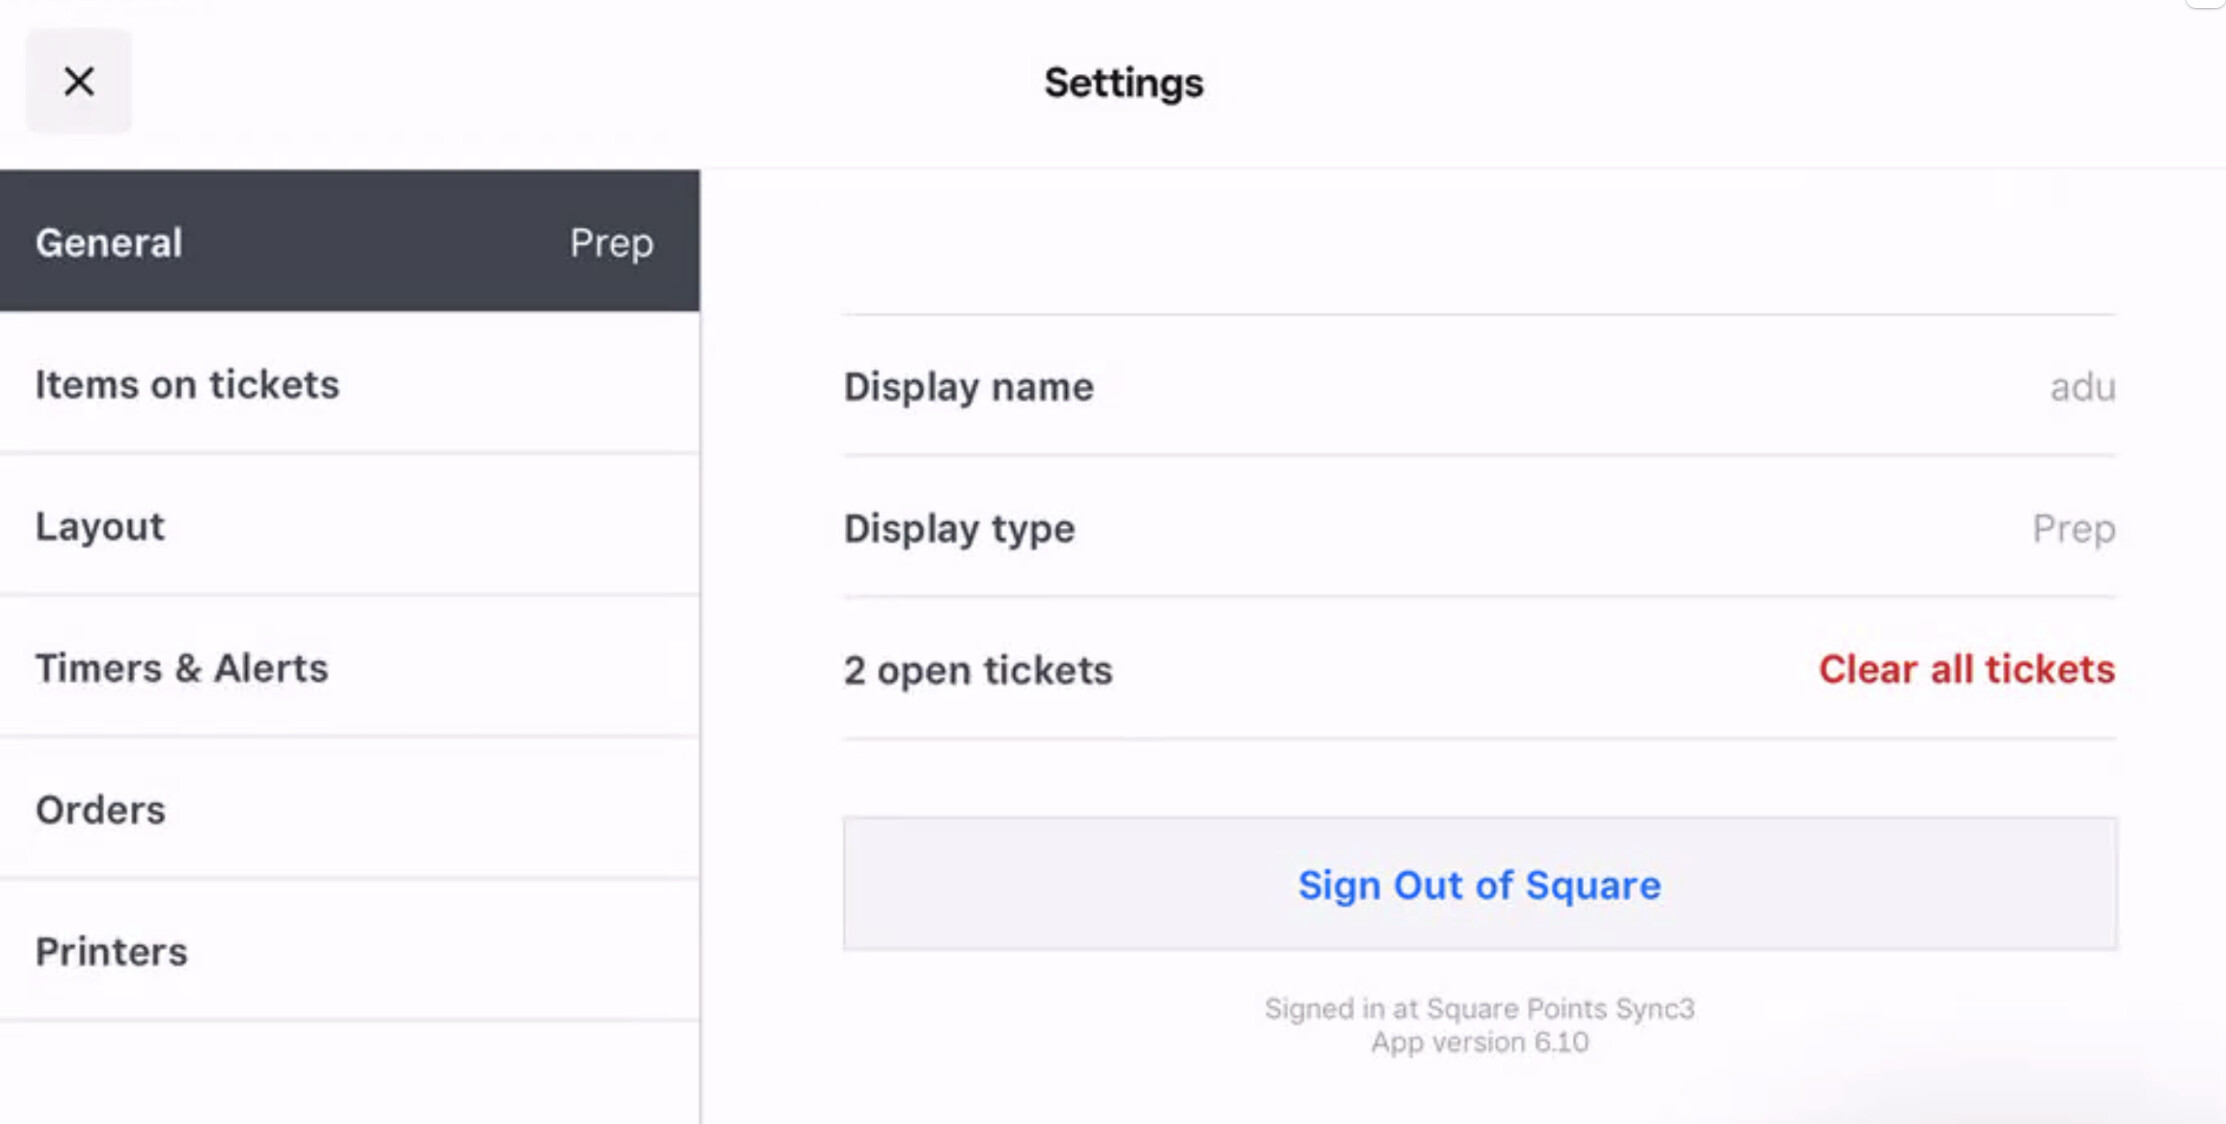Close the Settings screen with the X
2226x1124 pixels.
[79, 81]
